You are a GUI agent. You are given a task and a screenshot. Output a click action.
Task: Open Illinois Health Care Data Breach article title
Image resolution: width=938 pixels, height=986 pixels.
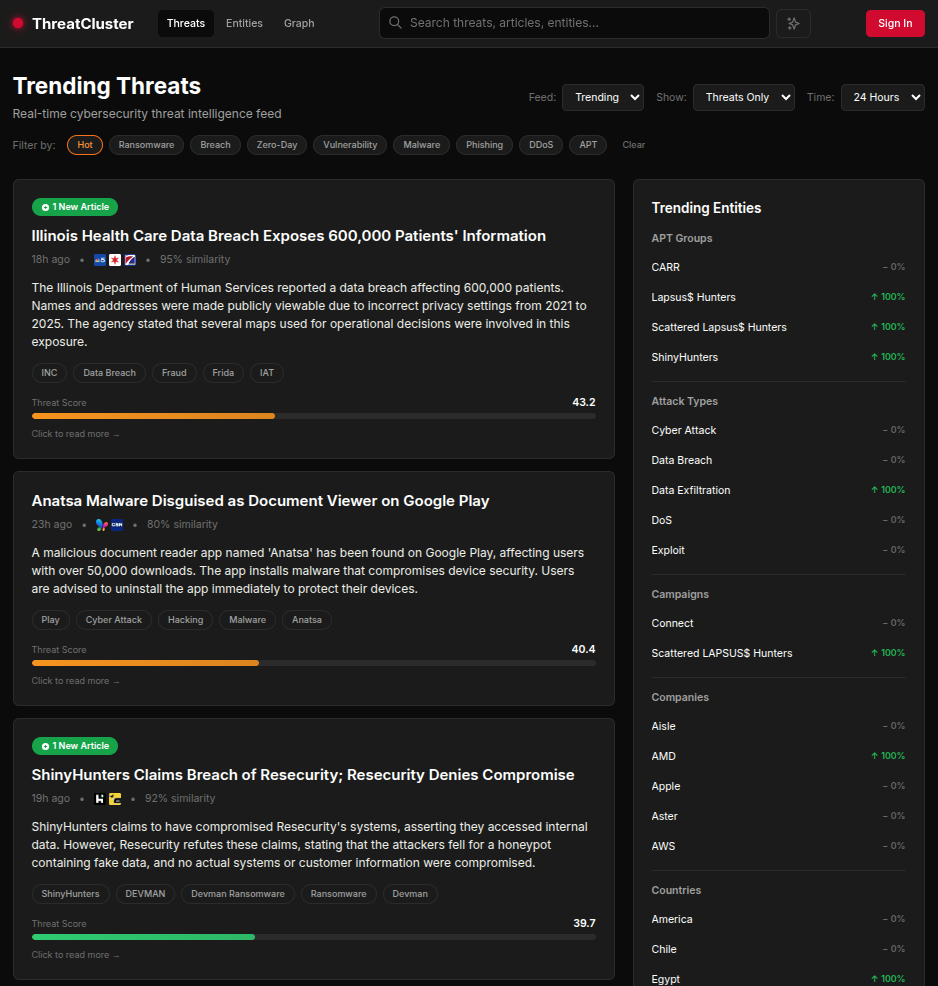289,236
